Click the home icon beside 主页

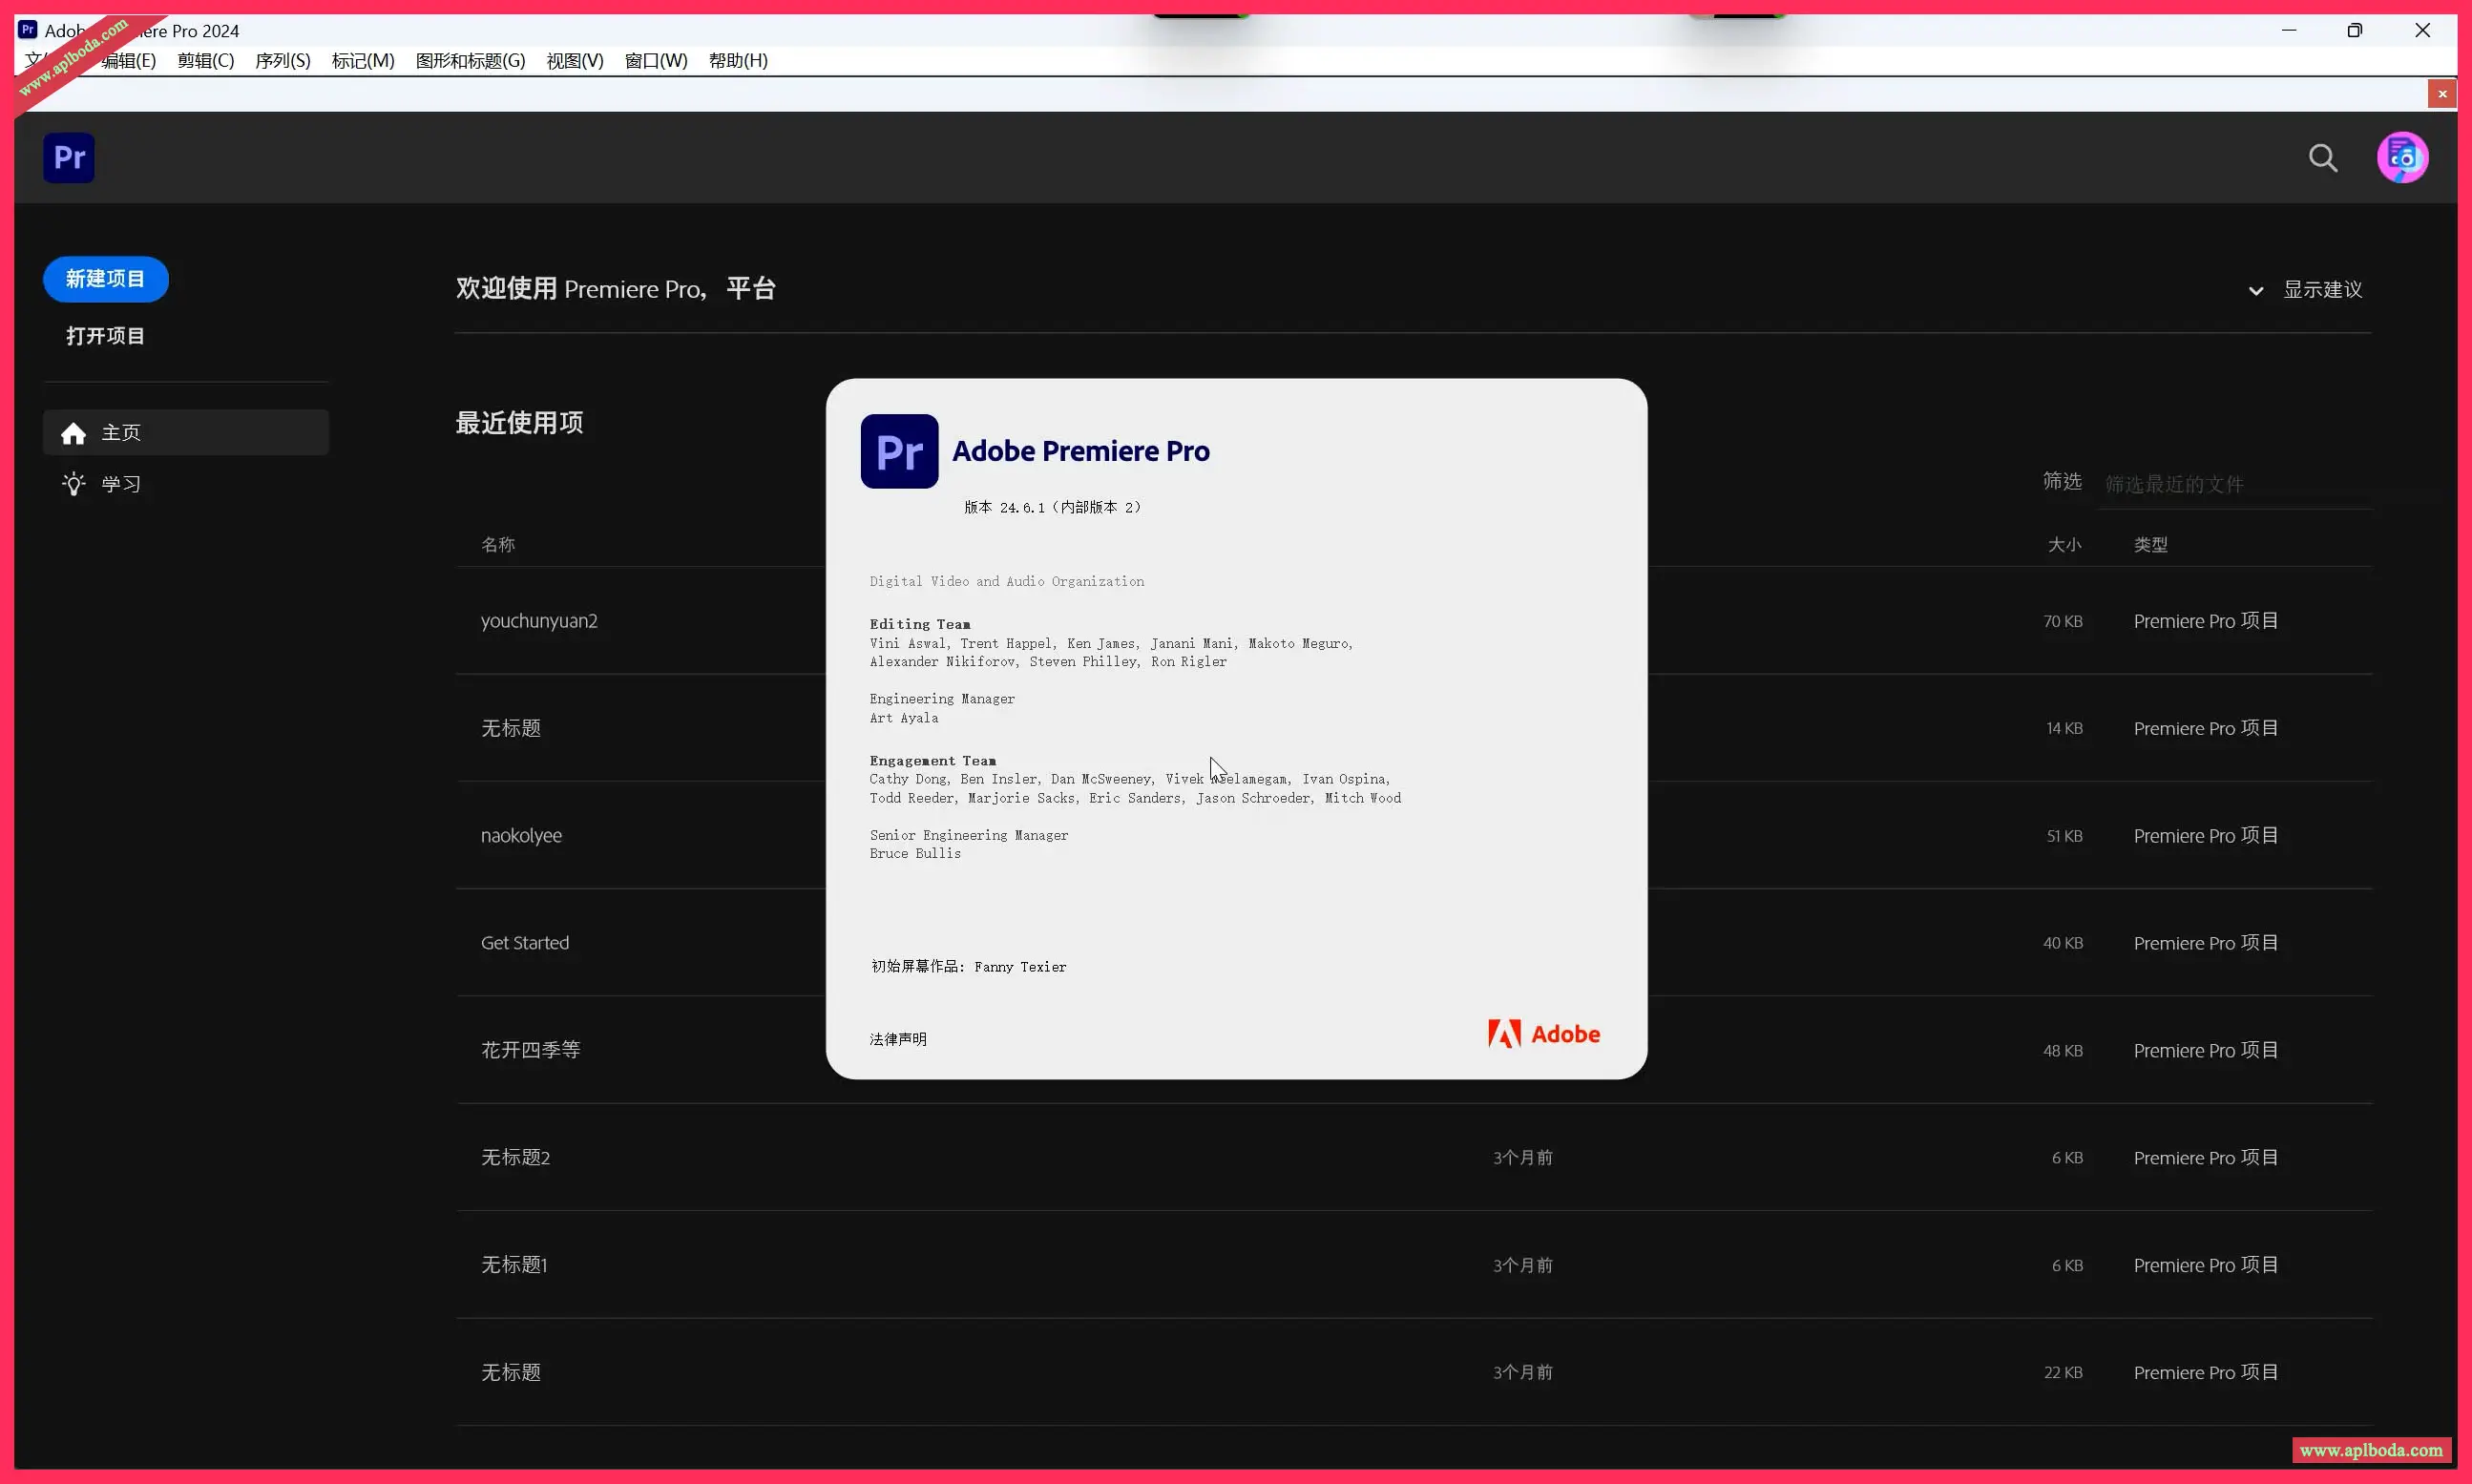point(73,433)
